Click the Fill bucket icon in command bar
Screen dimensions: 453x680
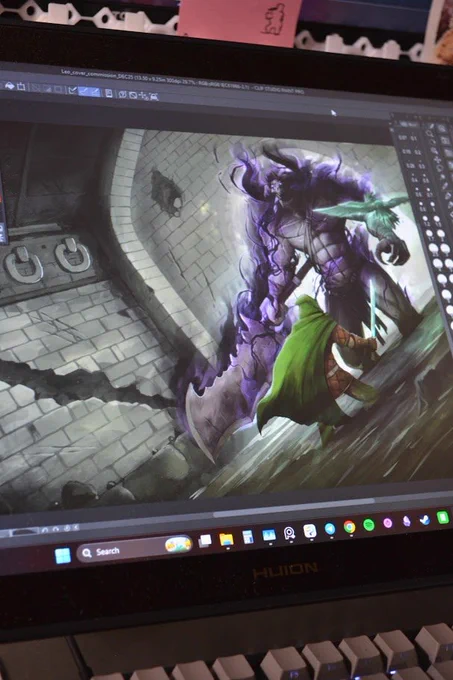[x=10, y=86]
